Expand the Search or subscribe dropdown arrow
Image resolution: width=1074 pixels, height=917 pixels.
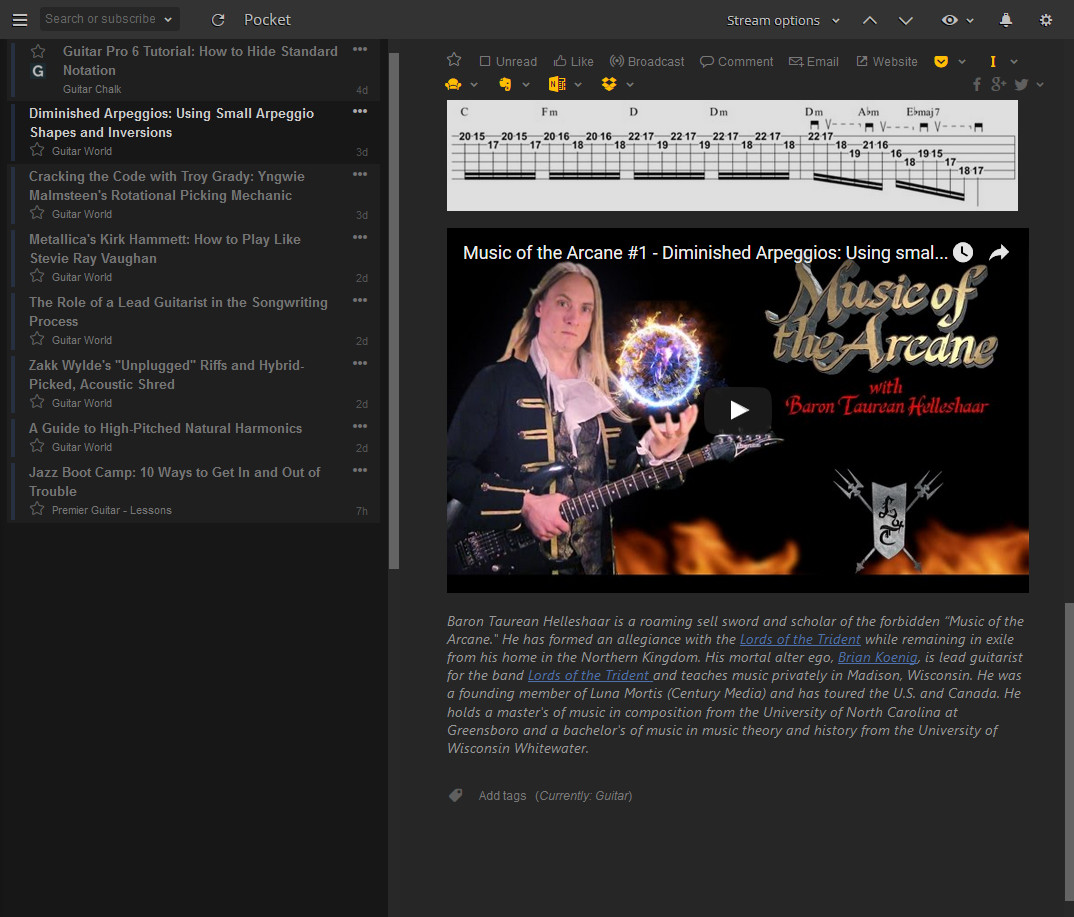click(x=168, y=20)
